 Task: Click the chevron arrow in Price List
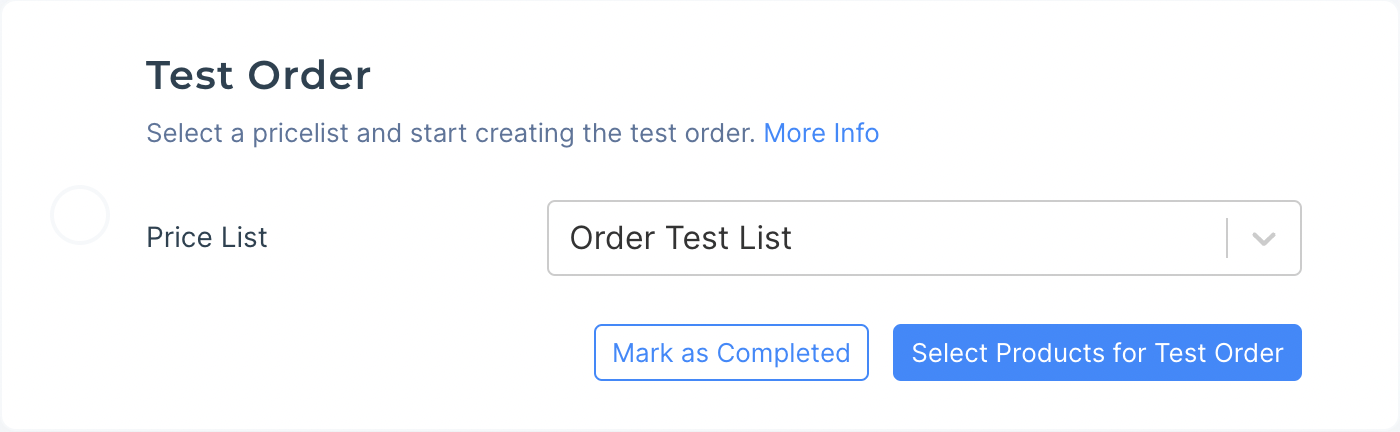coord(1264,239)
